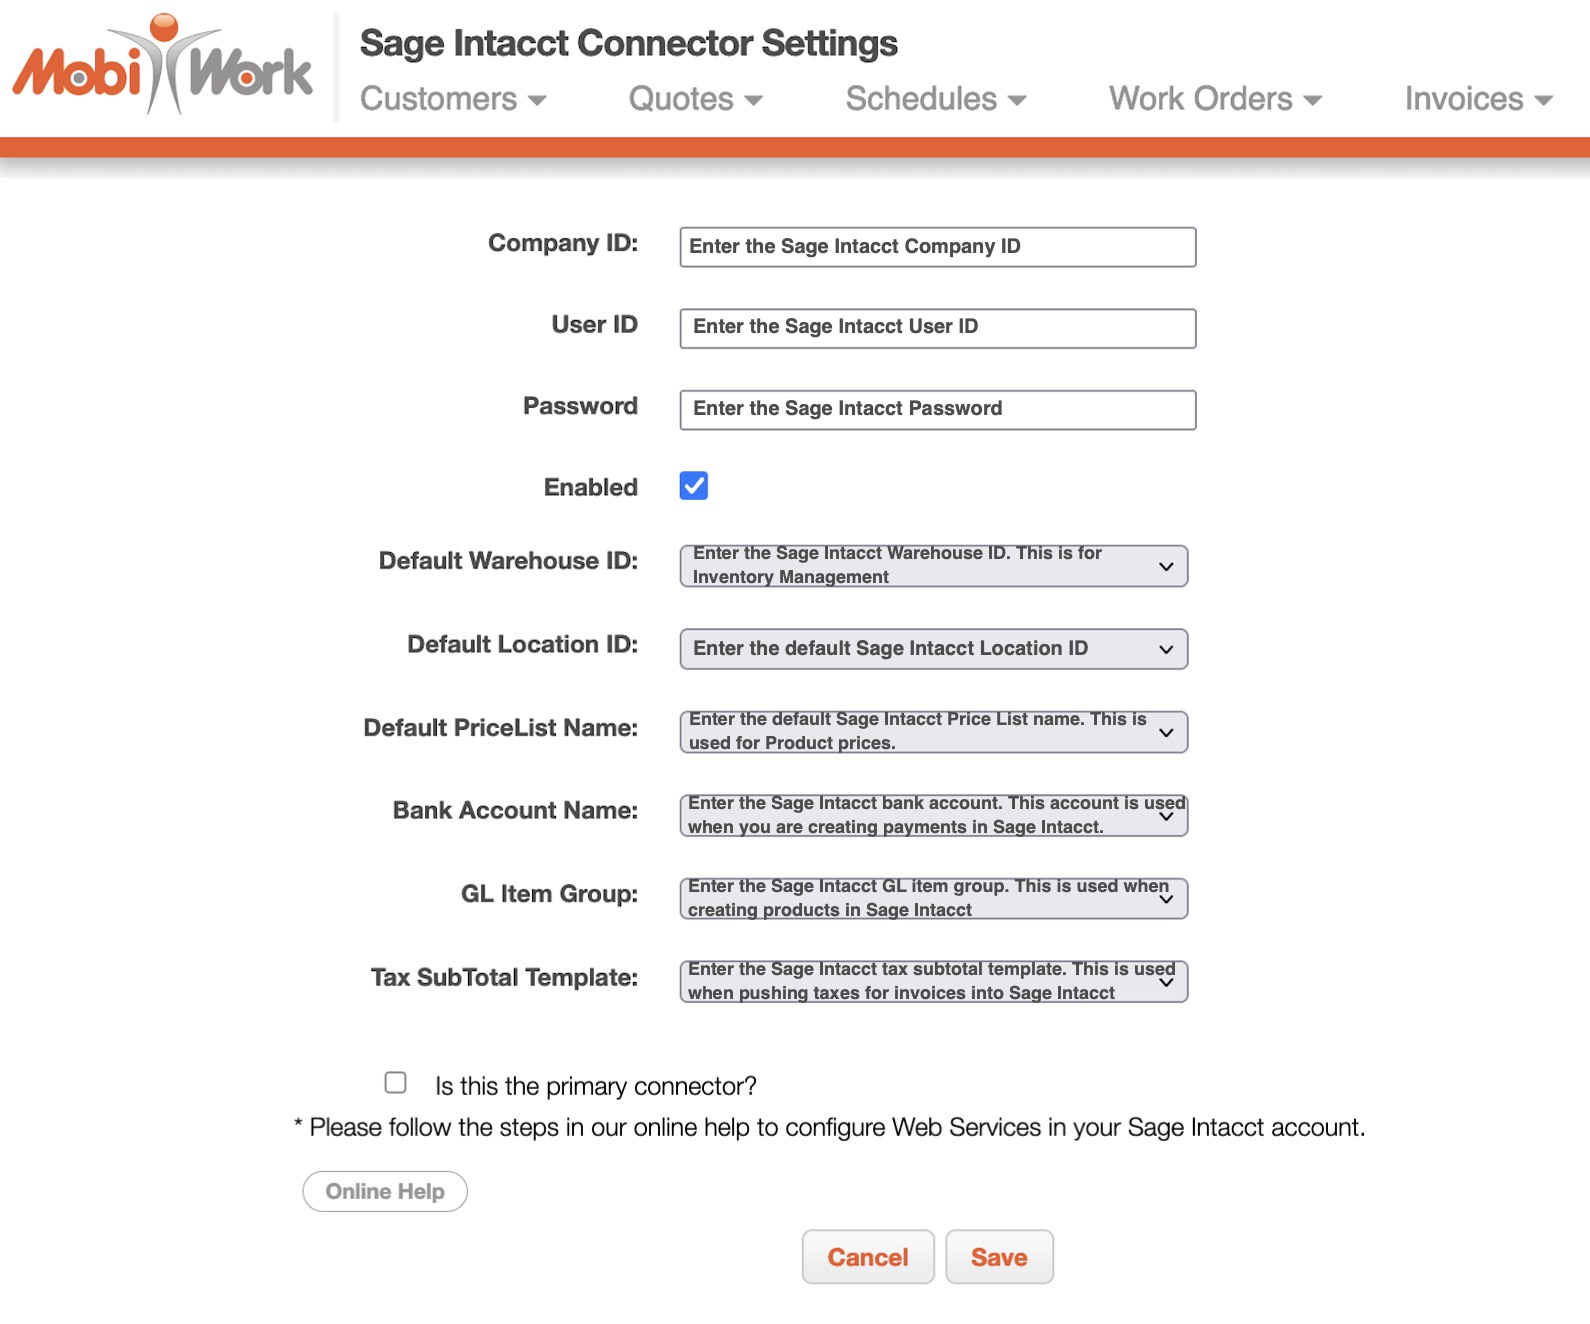1590x1324 pixels.
Task: Open the GL Item Group dropdown
Action: point(933,898)
